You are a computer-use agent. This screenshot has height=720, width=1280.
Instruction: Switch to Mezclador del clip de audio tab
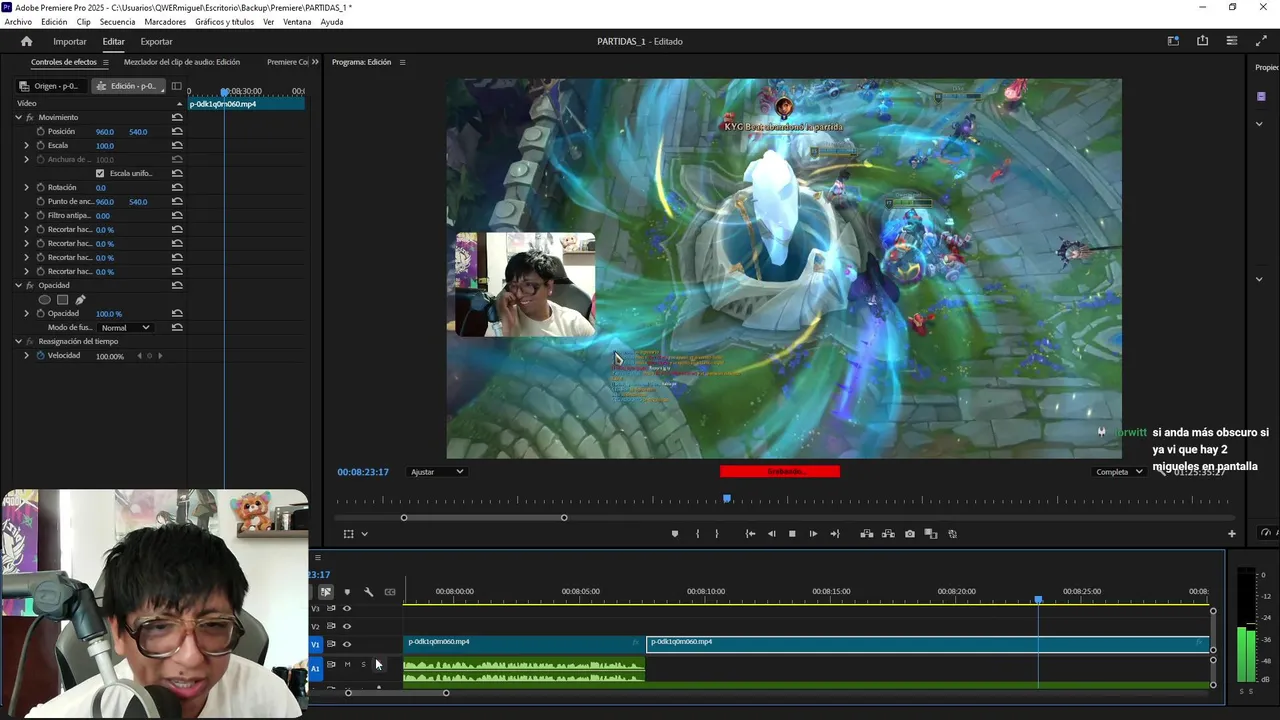pyautogui.click(x=182, y=62)
